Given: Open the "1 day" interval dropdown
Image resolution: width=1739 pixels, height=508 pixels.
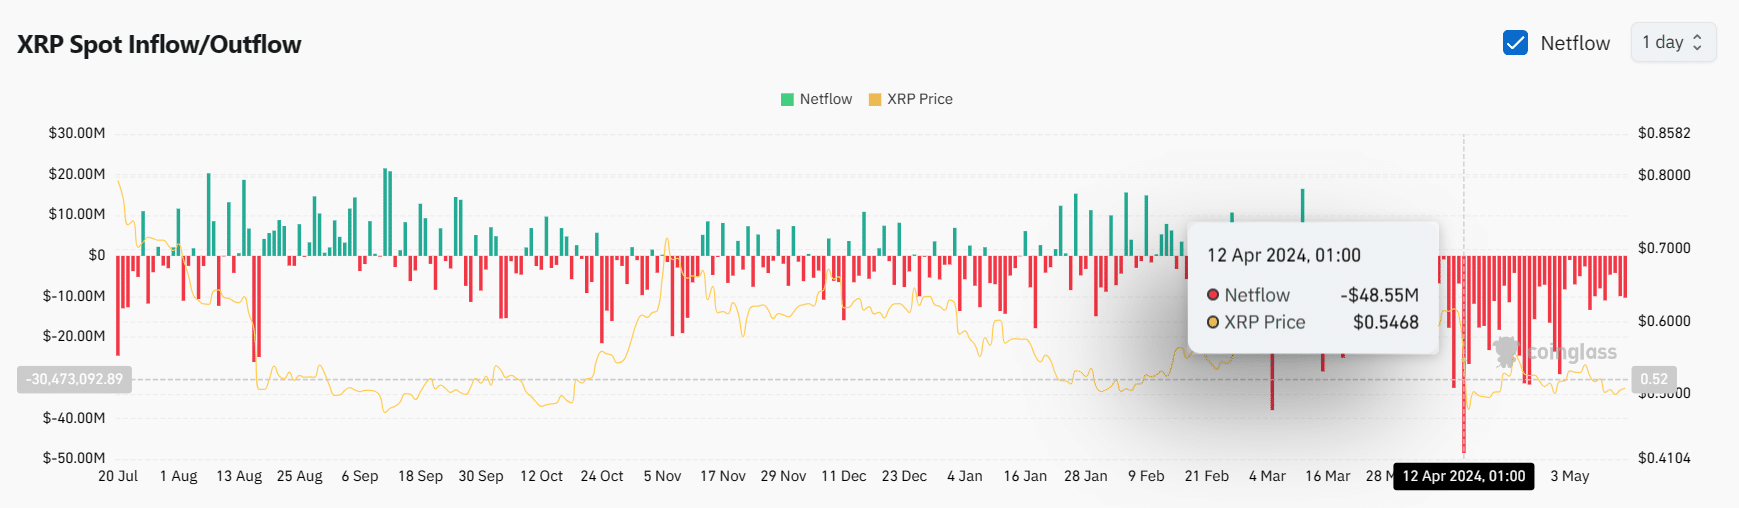Looking at the screenshot, I should 1673,43.
